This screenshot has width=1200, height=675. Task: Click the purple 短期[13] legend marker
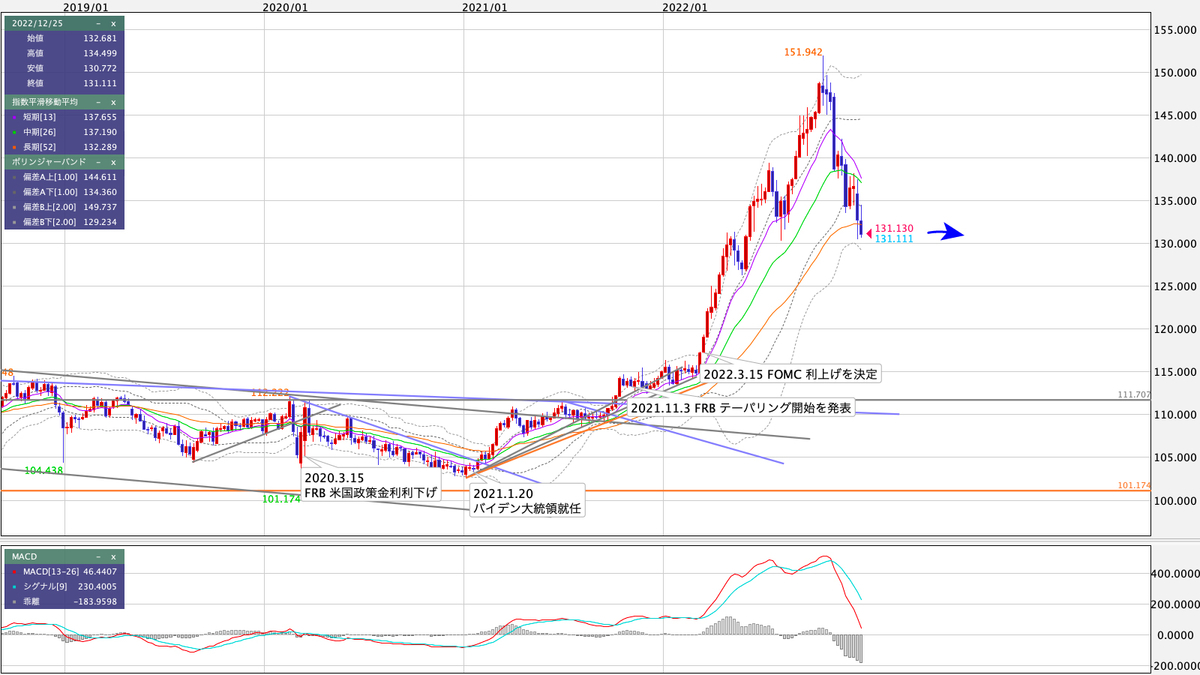pos(13,116)
